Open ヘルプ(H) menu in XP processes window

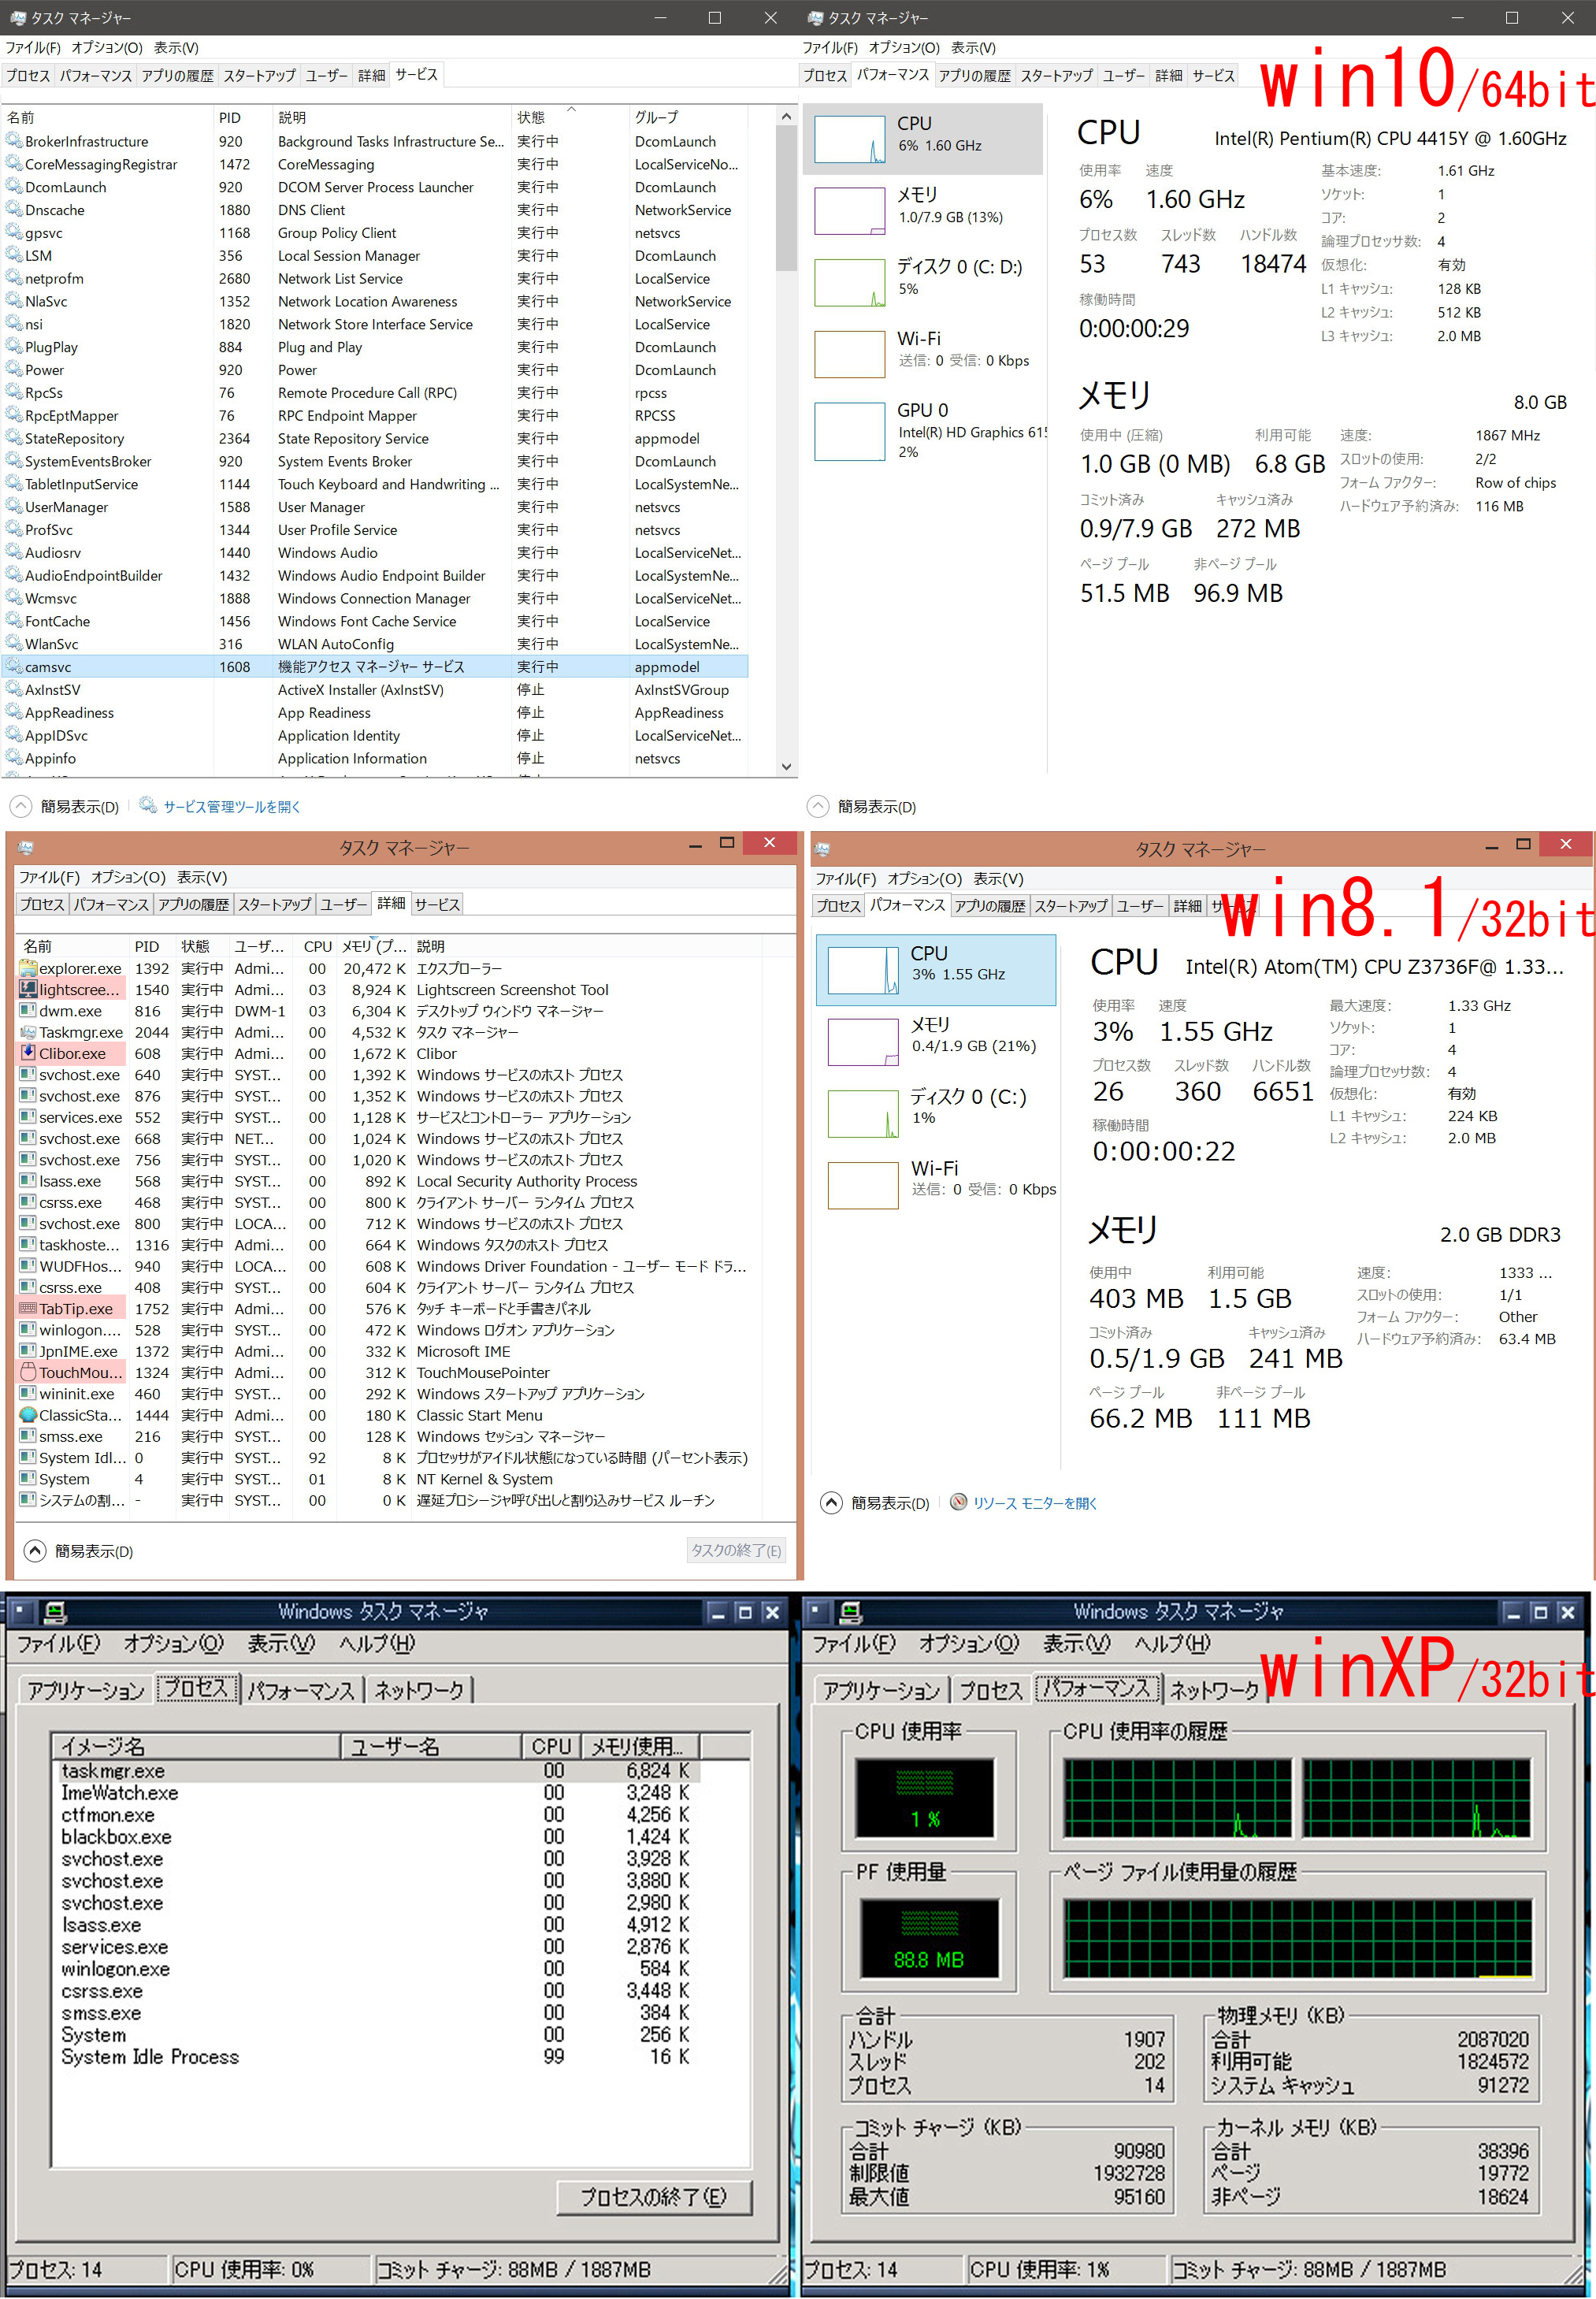377,1644
